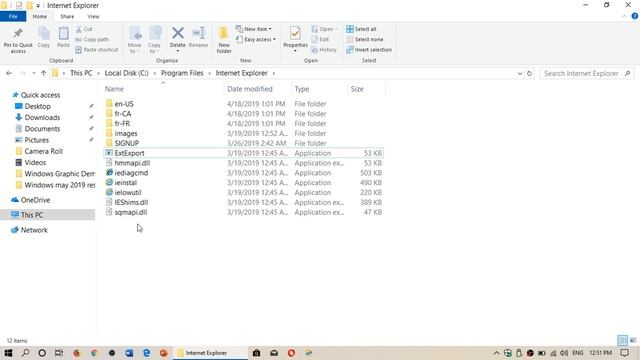Select the en-US folder

pyautogui.click(x=124, y=104)
